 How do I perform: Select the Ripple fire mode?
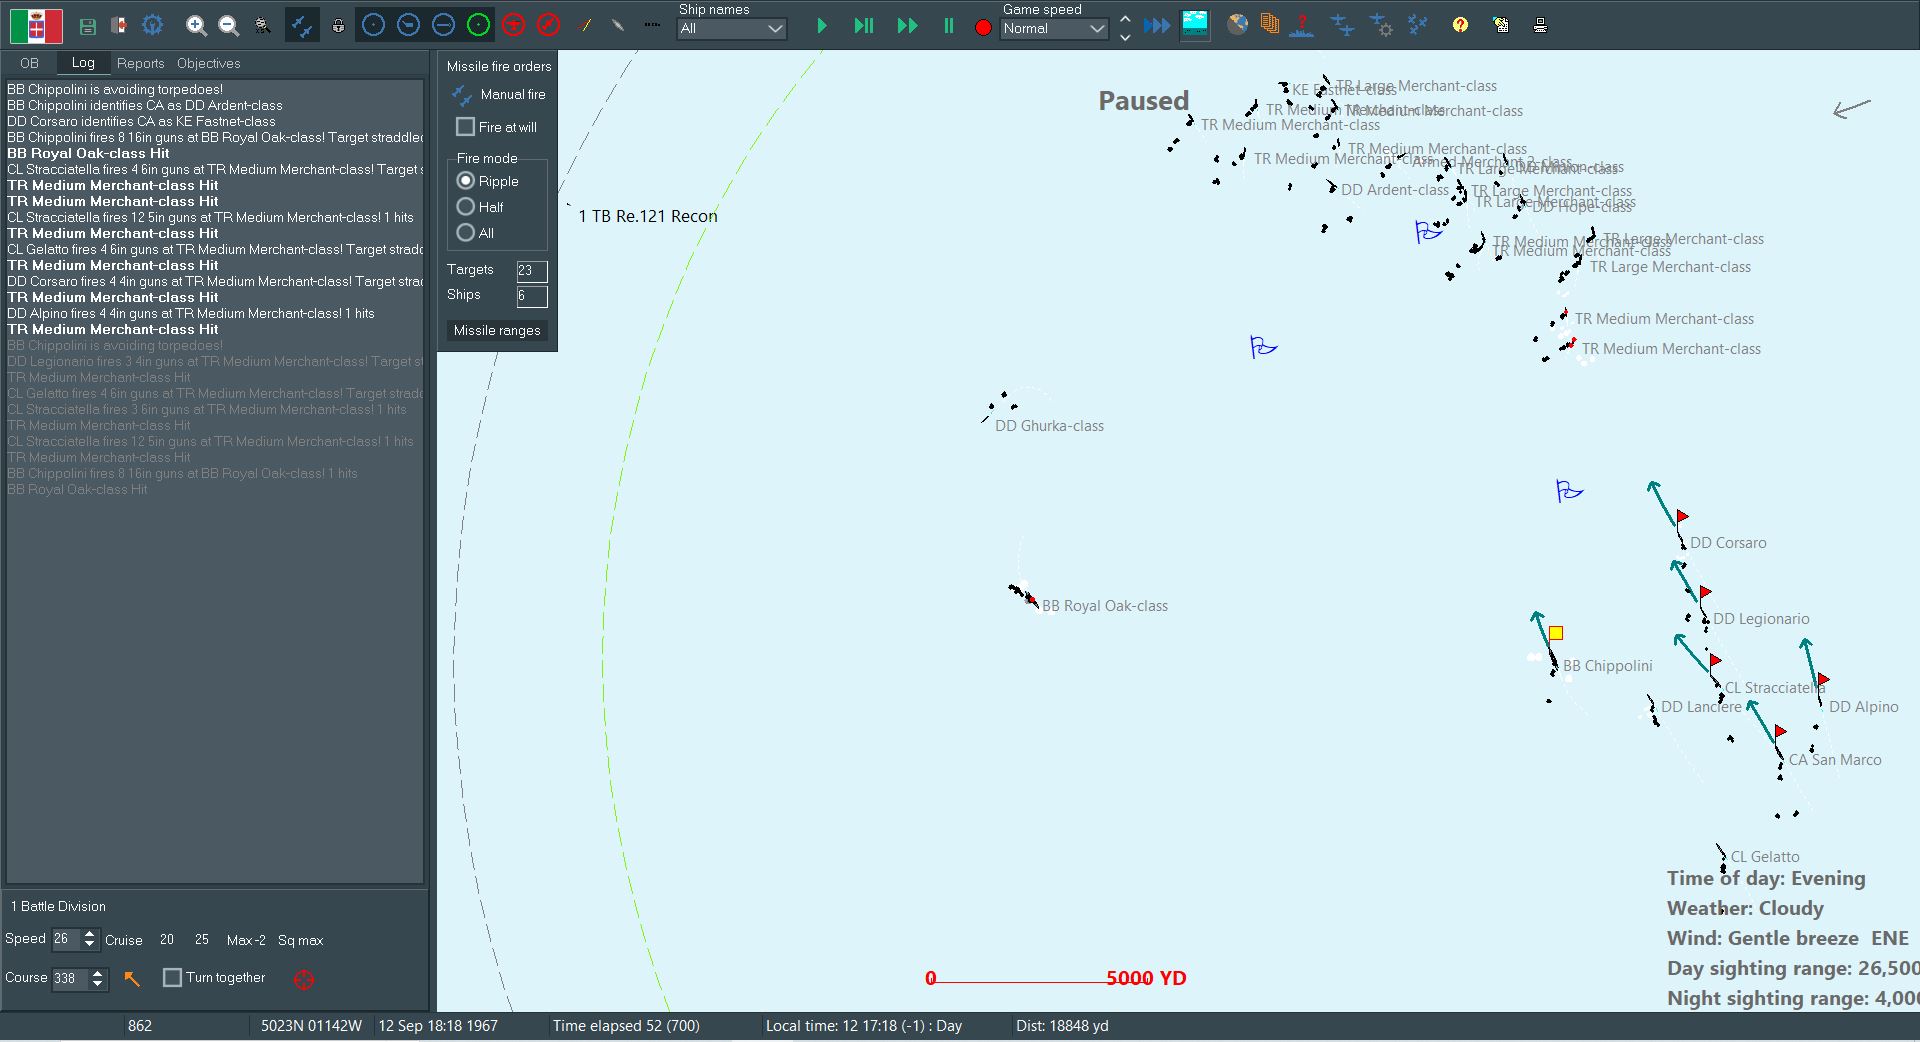click(x=465, y=181)
